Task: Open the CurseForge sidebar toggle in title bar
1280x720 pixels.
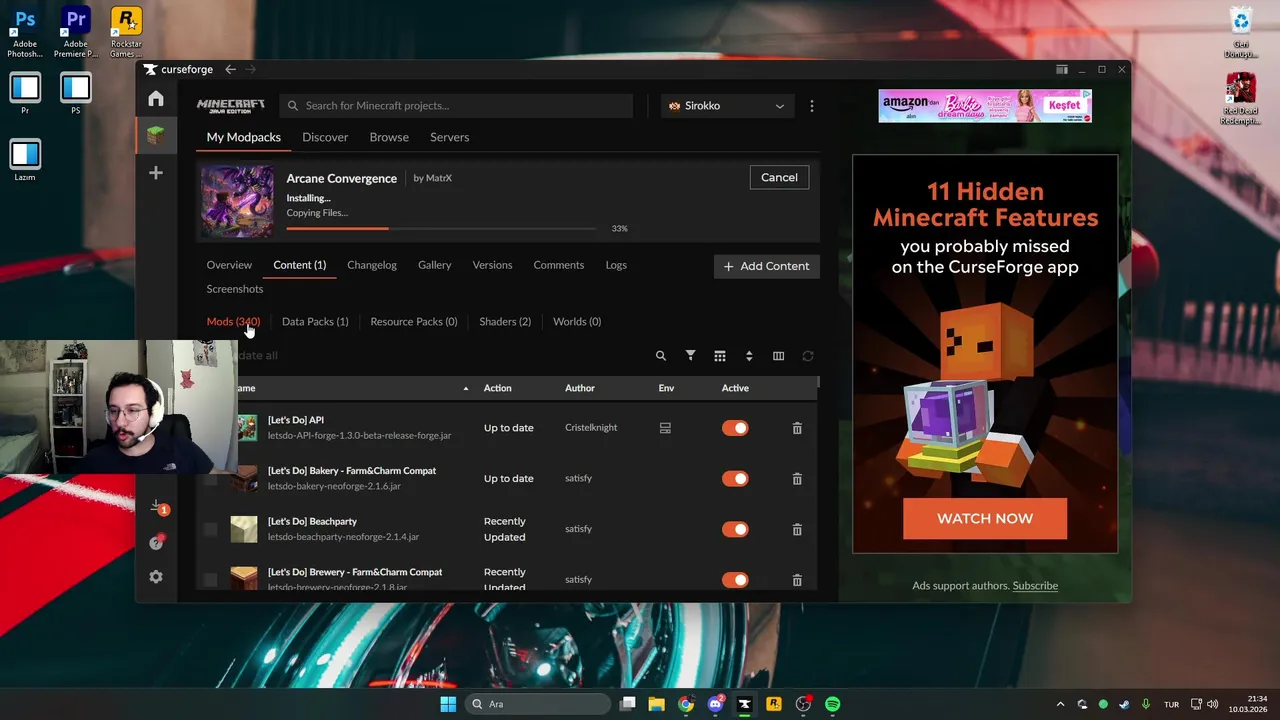Action: point(1062,70)
